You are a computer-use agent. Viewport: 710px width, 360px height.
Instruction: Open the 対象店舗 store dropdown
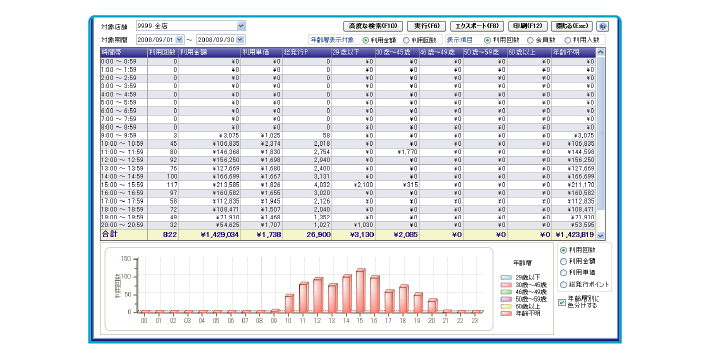click(241, 26)
